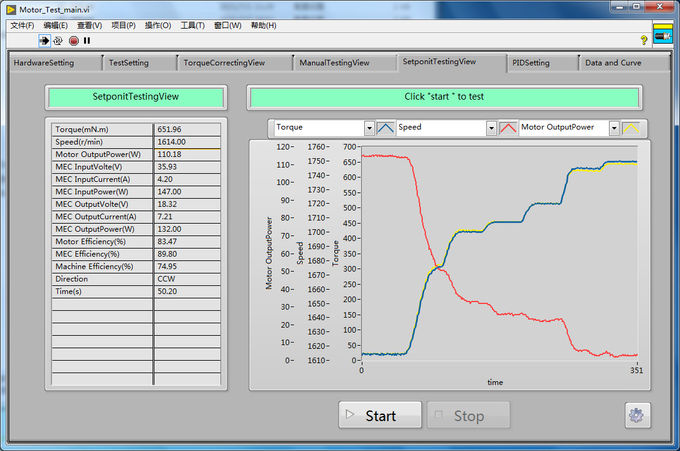Open the PIDSetting tab
Viewport: 680px width, 451px height.
[530, 63]
